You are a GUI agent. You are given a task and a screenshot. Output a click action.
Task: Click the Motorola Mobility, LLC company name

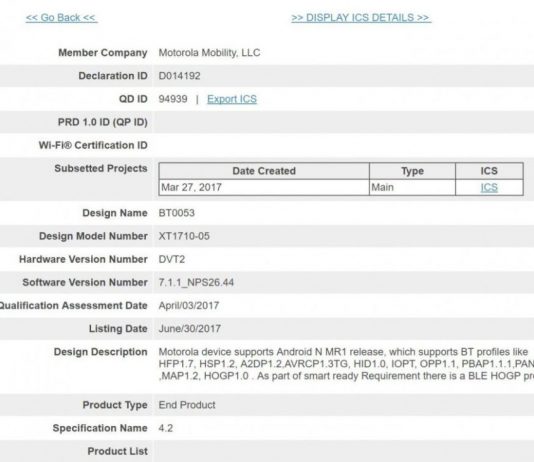[209, 53]
